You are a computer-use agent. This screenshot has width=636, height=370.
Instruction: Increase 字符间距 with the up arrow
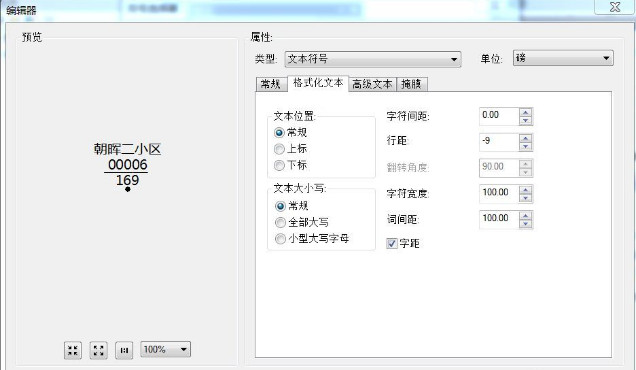coord(526,112)
